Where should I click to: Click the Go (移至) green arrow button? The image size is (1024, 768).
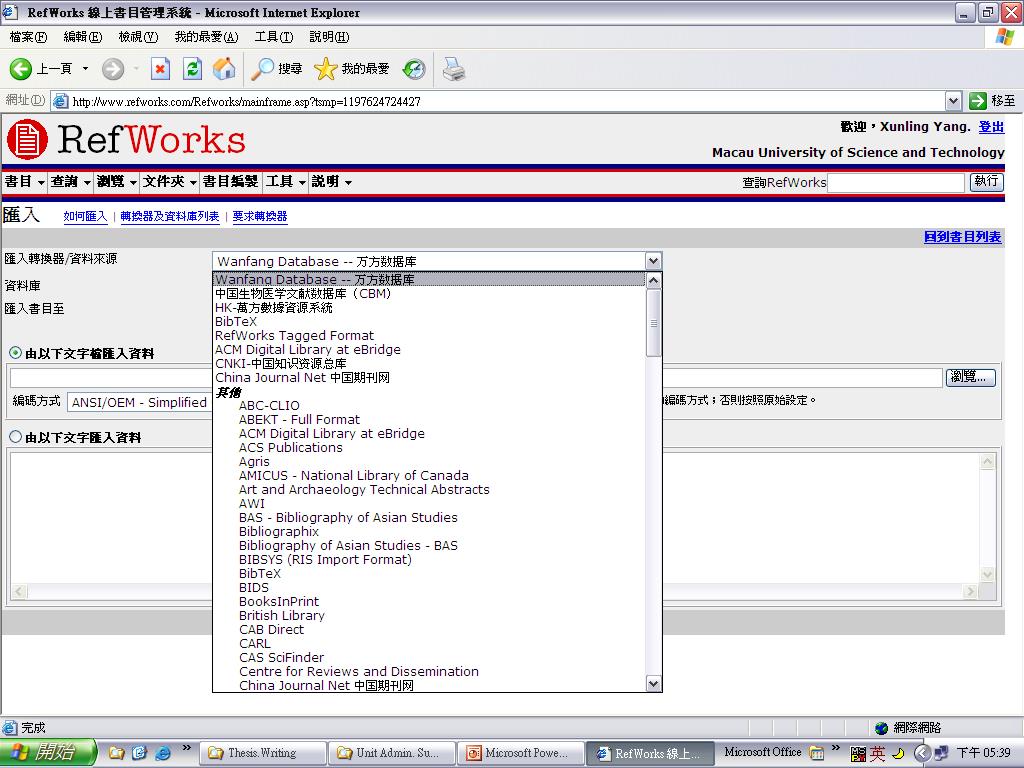[993, 101]
